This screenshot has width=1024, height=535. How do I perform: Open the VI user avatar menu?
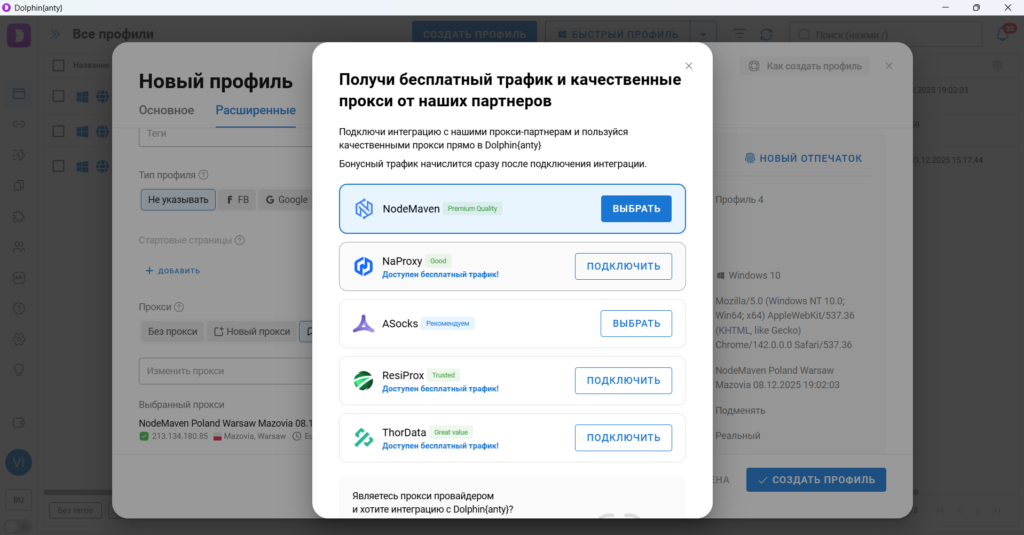pyautogui.click(x=19, y=462)
